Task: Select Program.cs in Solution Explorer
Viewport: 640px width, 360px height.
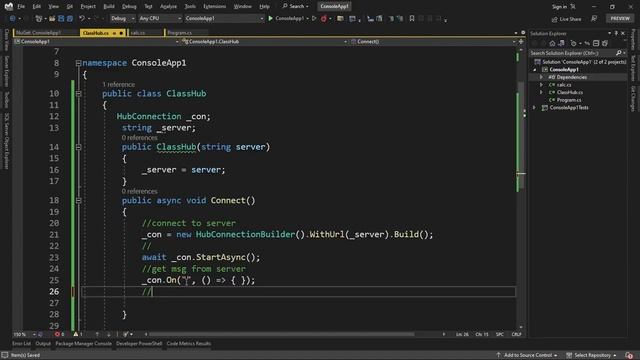Action: coord(569,100)
